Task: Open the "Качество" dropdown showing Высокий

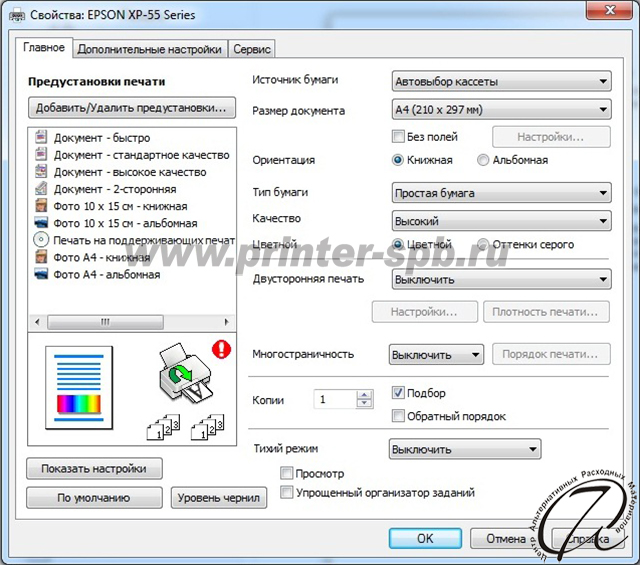Action: point(501,221)
